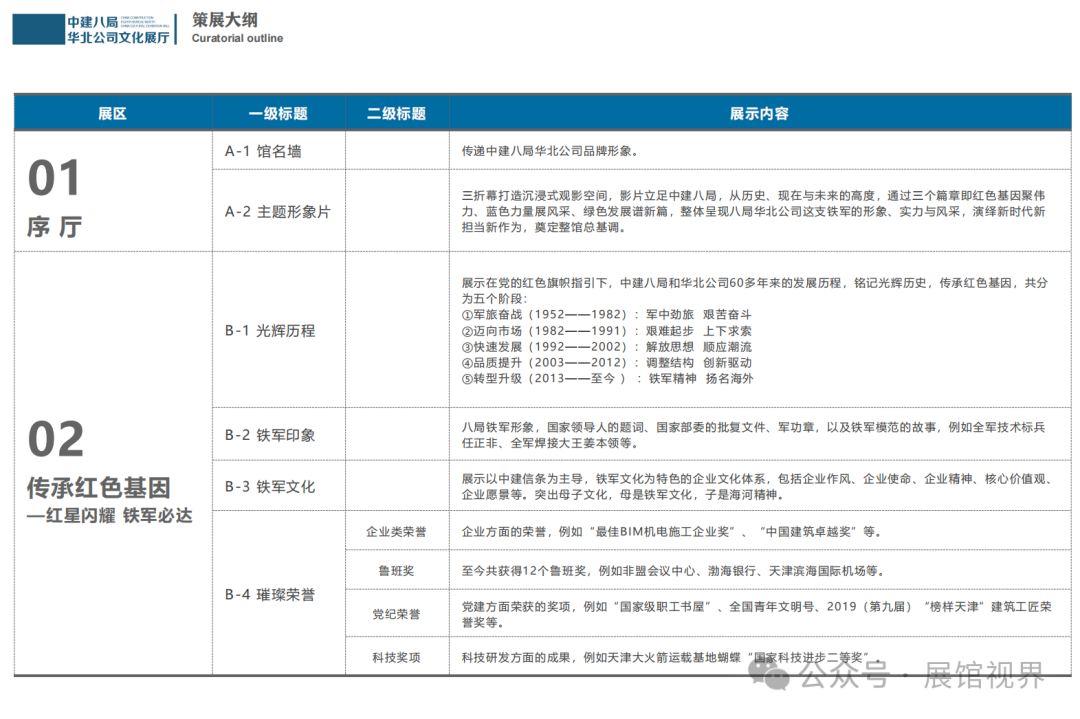Click the Curatorial outline subtitle
The image size is (1080, 719).
pyautogui.click(x=237, y=39)
